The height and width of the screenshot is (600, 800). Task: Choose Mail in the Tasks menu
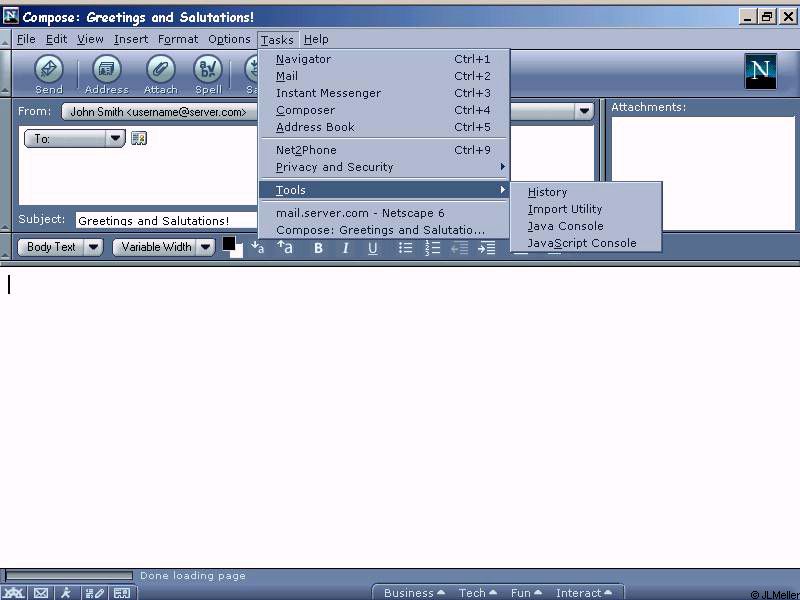384,76
